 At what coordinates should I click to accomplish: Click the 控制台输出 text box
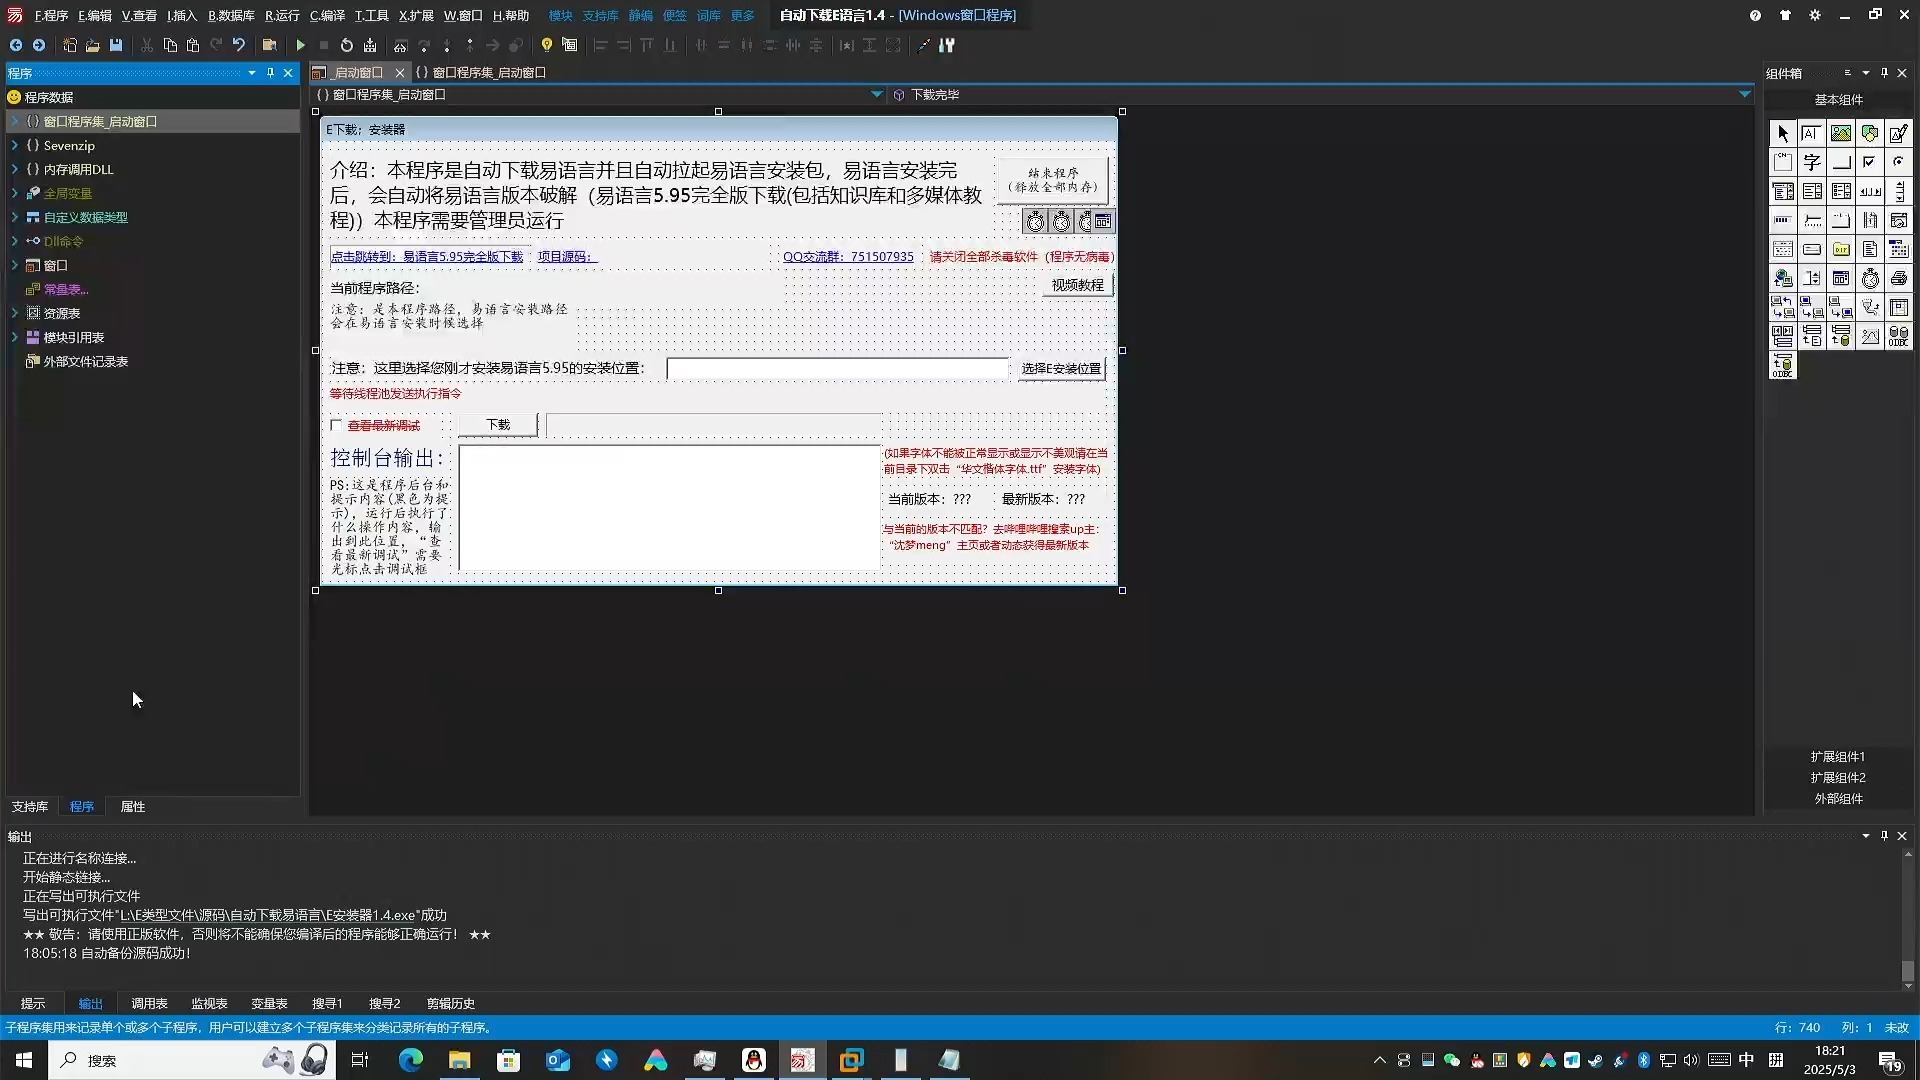point(669,508)
